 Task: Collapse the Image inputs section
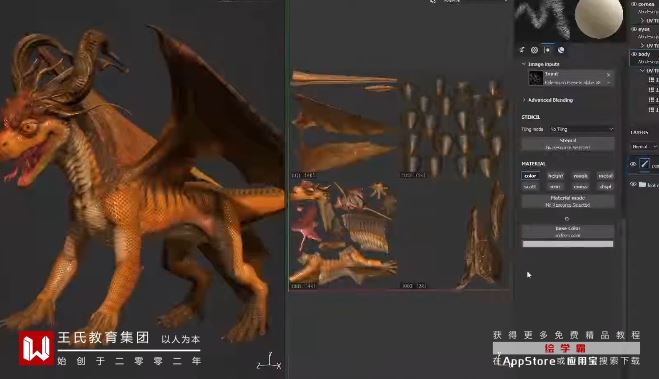(x=524, y=64)
